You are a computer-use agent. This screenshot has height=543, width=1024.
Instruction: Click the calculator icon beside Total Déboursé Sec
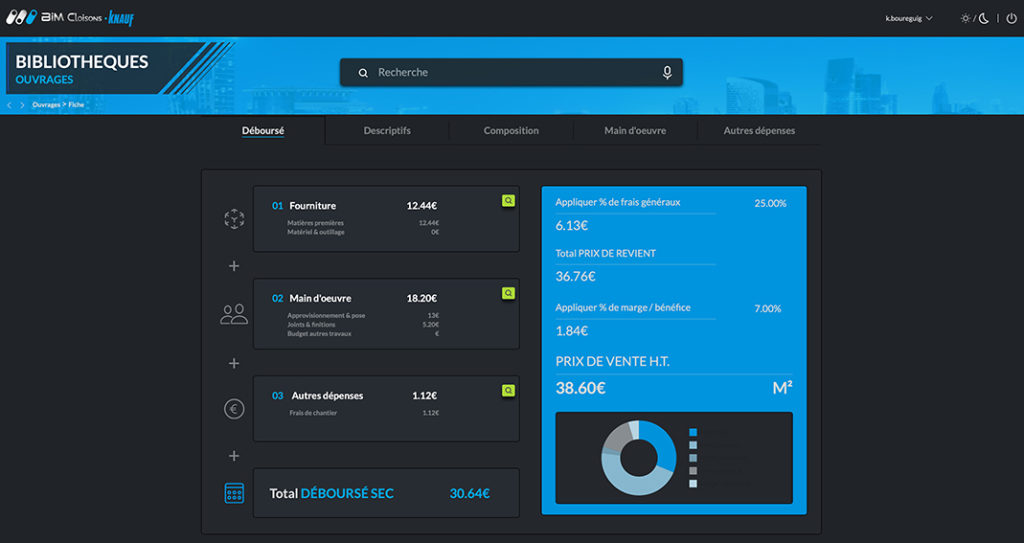[234, 493]
